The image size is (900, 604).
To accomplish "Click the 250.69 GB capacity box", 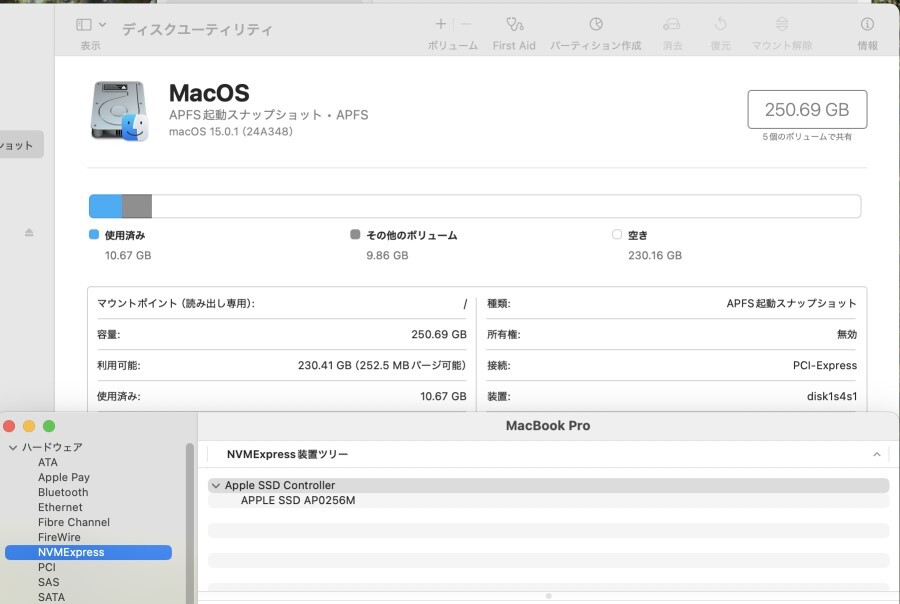I will point(807,109).
